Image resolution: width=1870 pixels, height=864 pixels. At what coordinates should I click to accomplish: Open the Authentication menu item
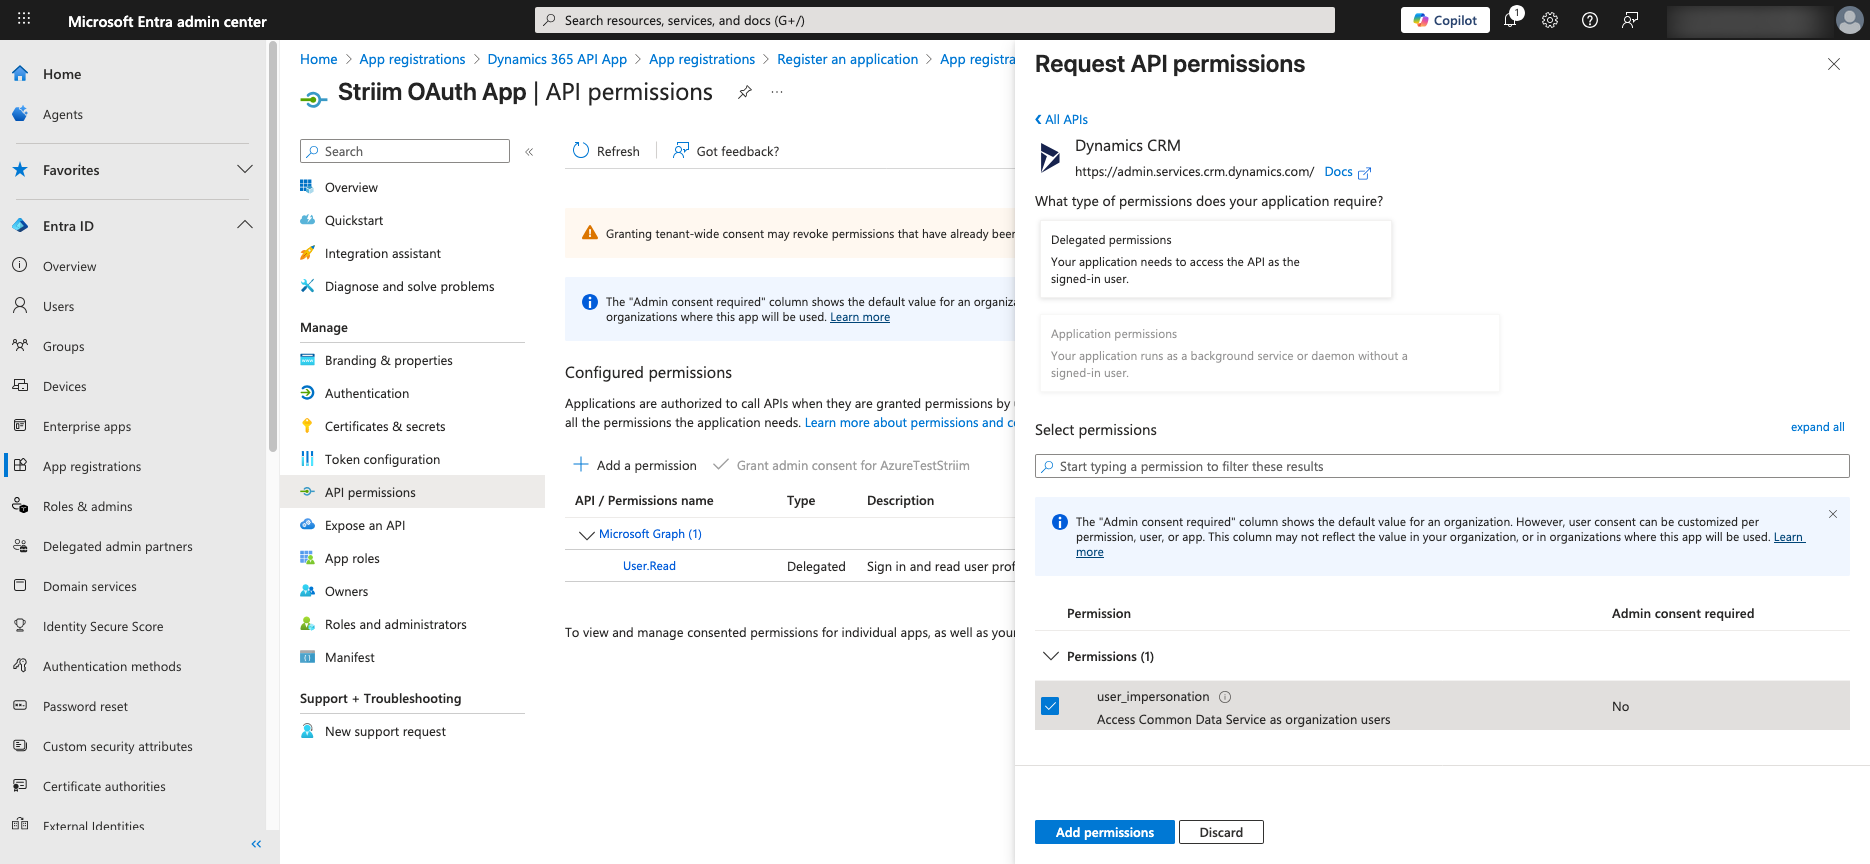point(366,394)
